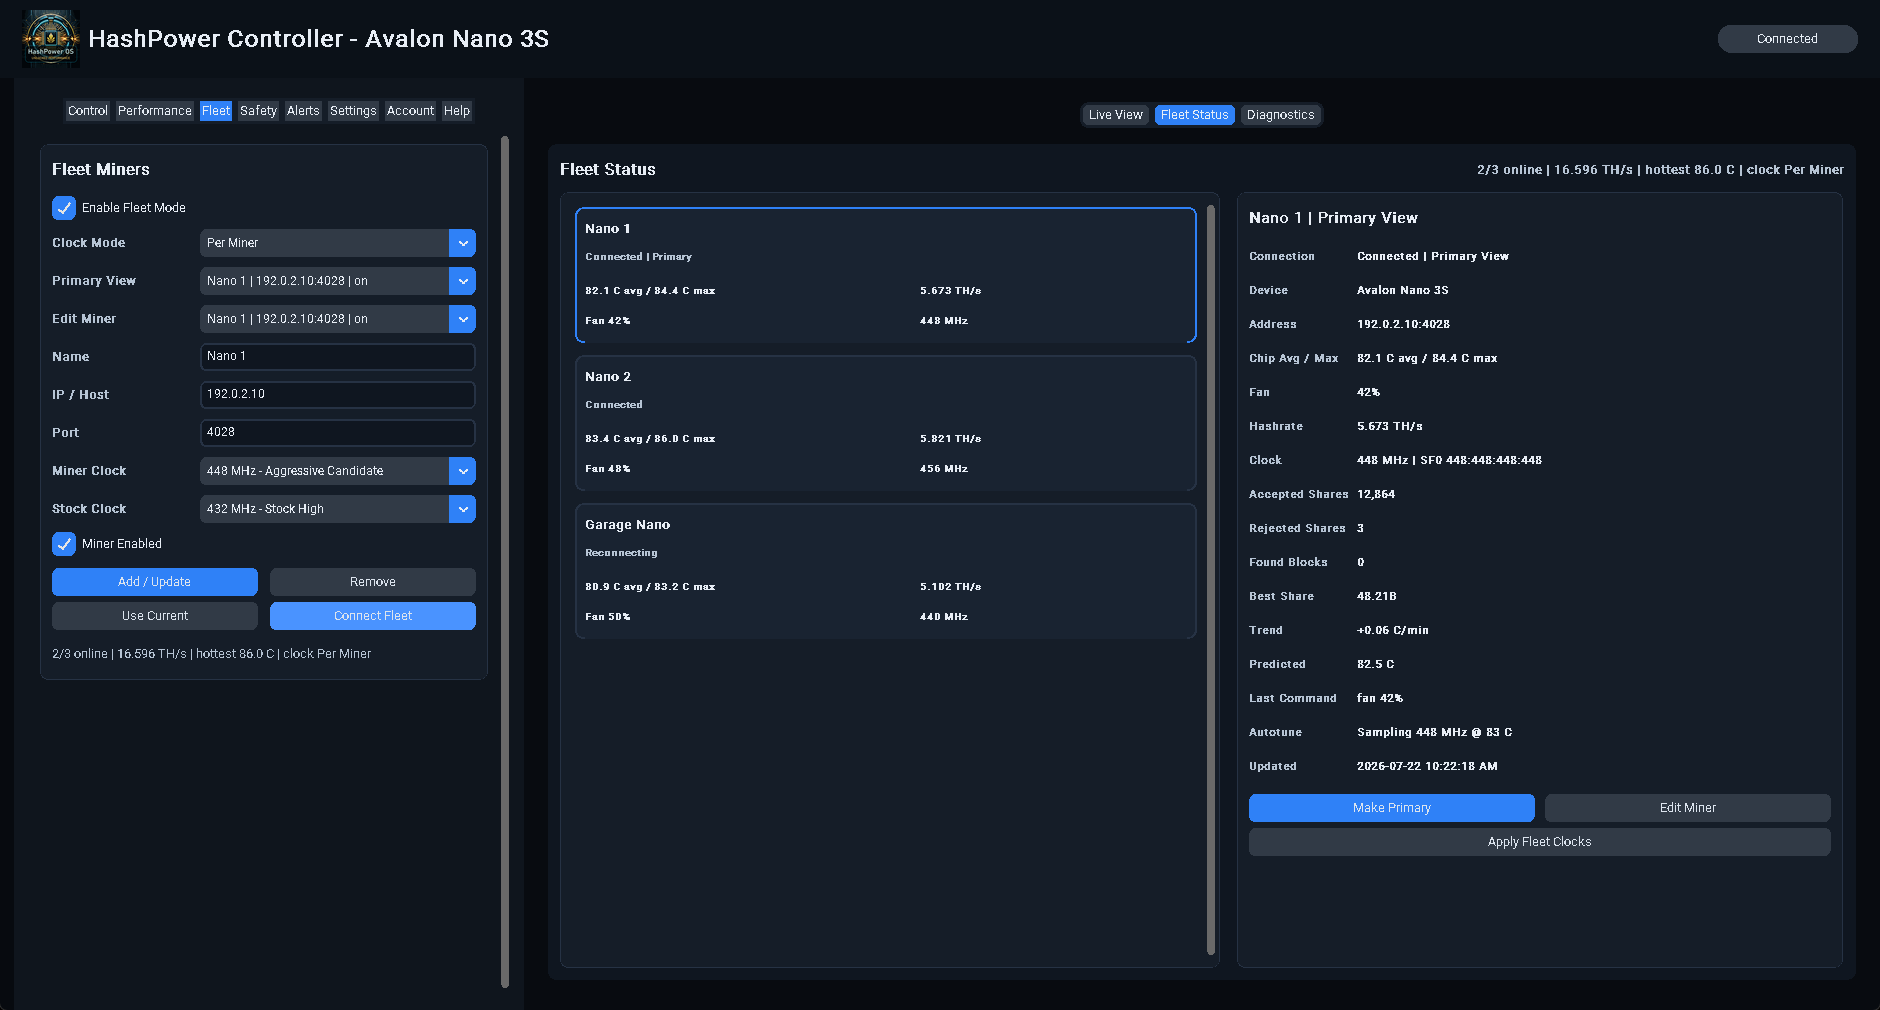Click the Connected status button
Image resolution: width=1880 pixels, height=1010 pixels.
click(x=1787, y=39)
